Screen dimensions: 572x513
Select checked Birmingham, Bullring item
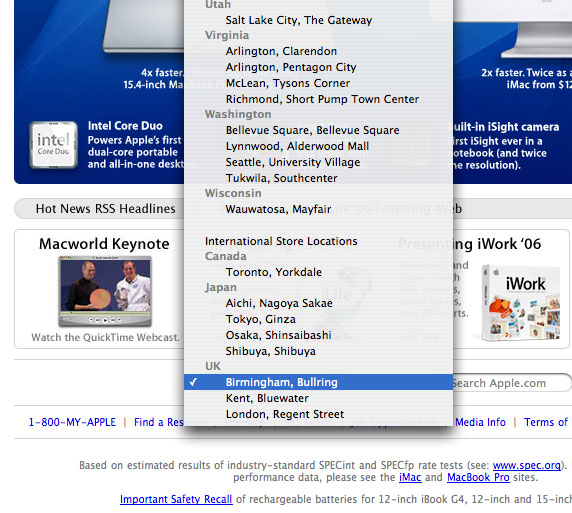pos(318,382)
